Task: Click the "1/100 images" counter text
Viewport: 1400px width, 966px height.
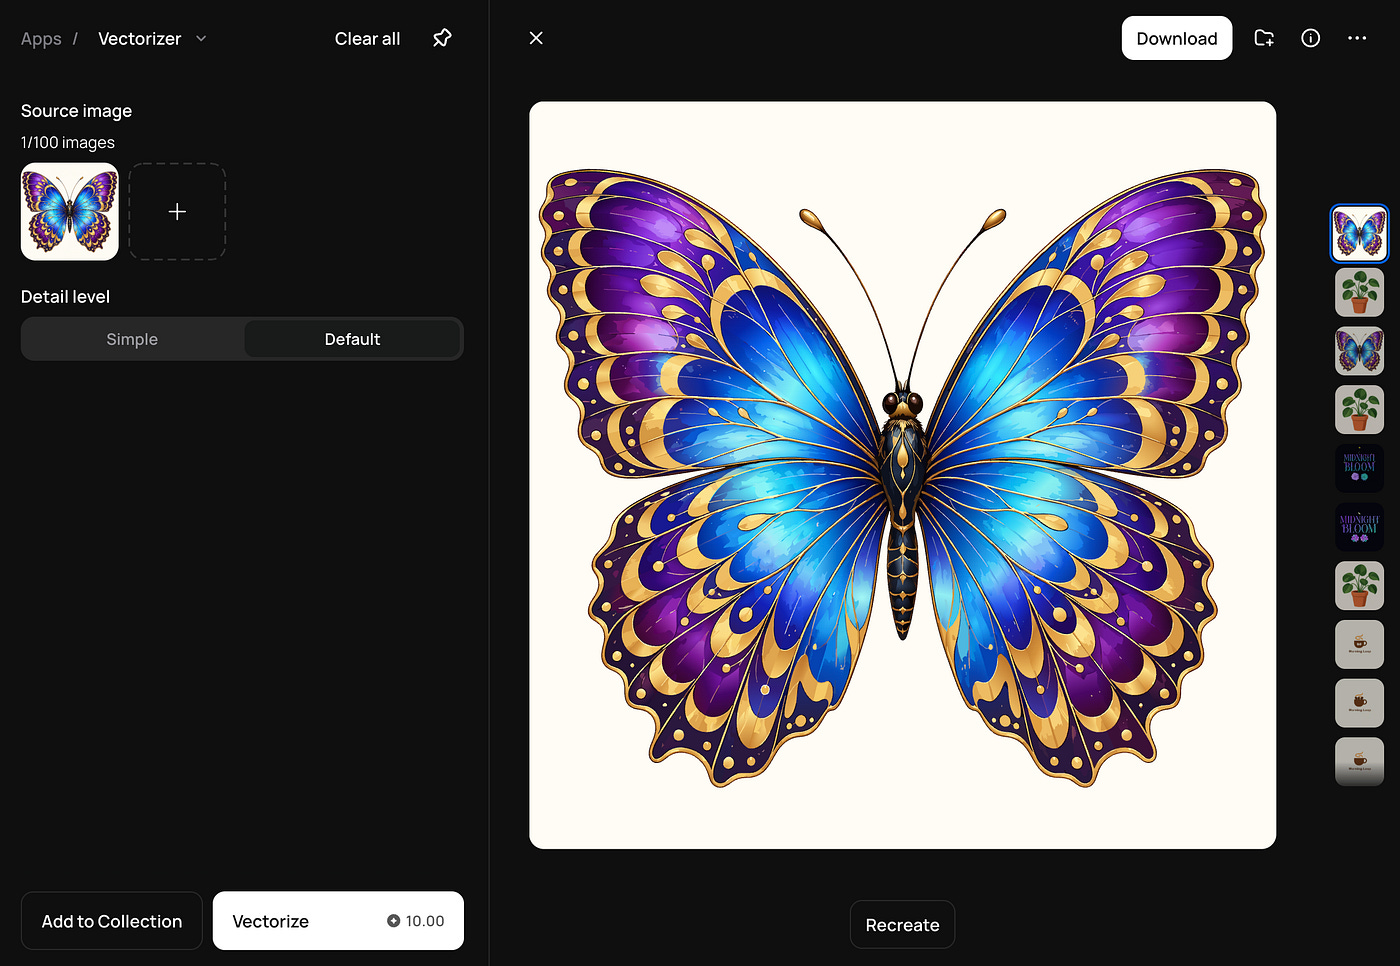Action: [68, 143]
